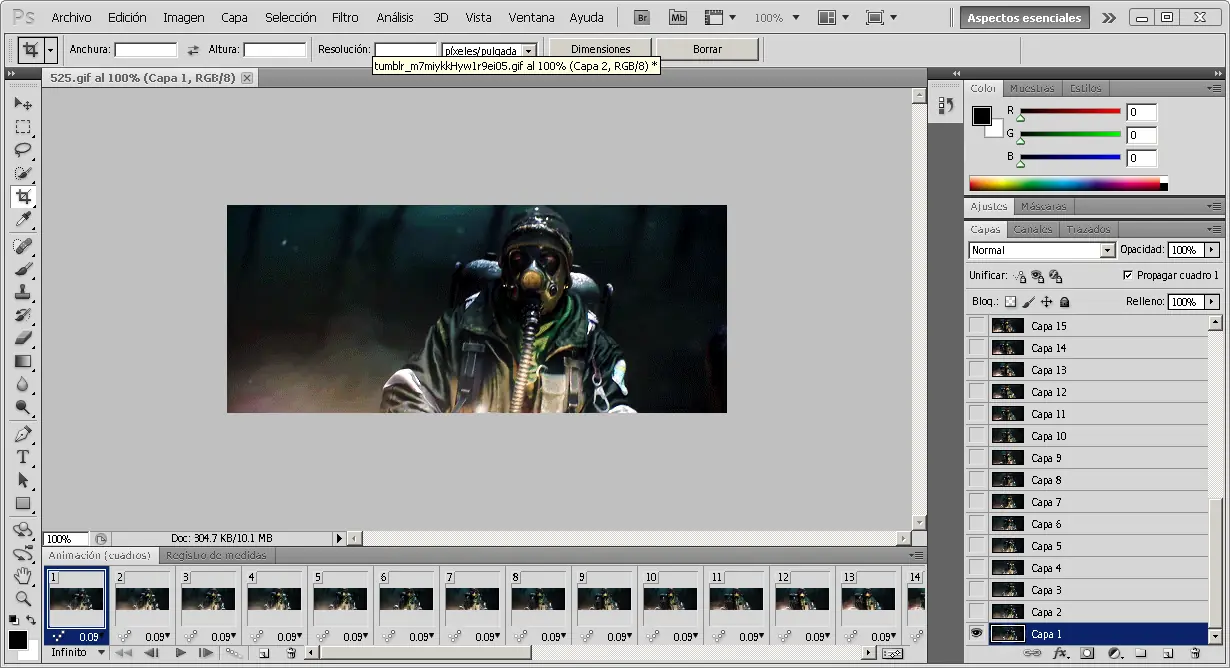
Task: Switch to Registro de medidas tab
Action: click(216, 555)
